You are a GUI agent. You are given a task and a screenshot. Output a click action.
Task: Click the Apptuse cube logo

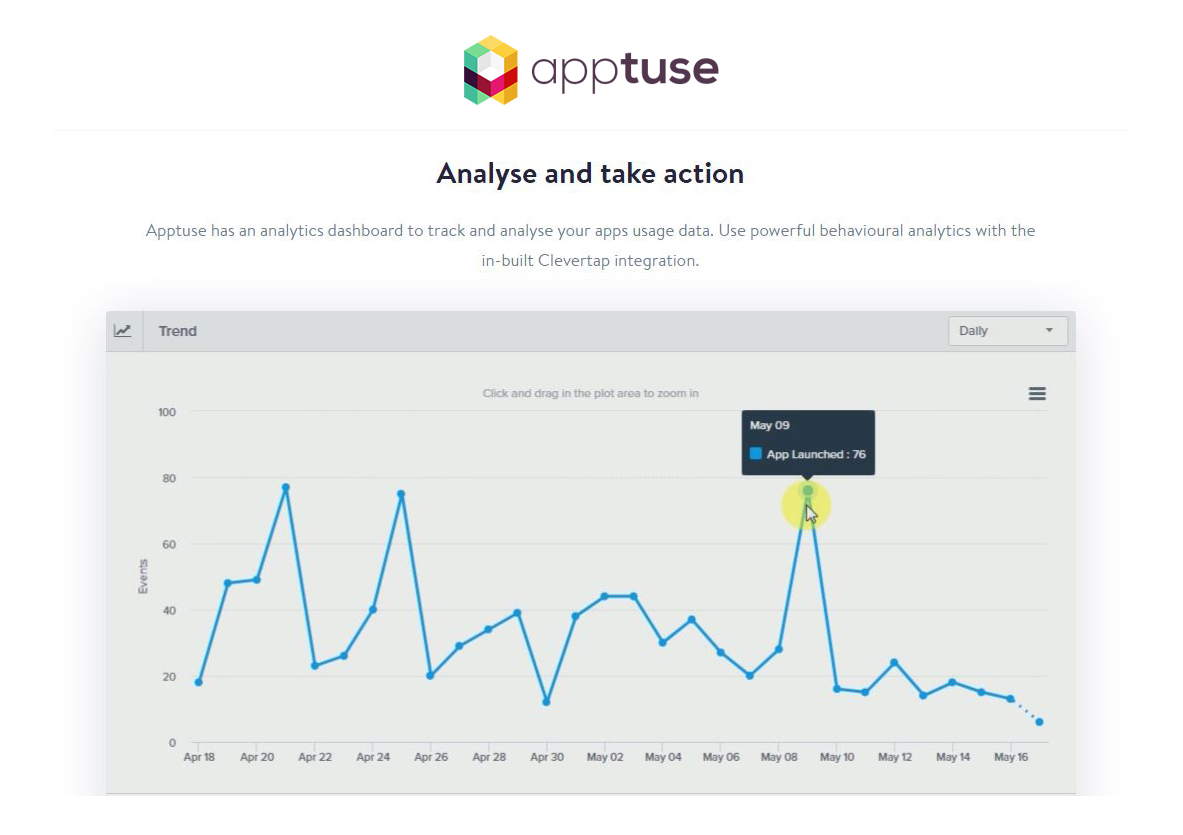coord(490,70)
